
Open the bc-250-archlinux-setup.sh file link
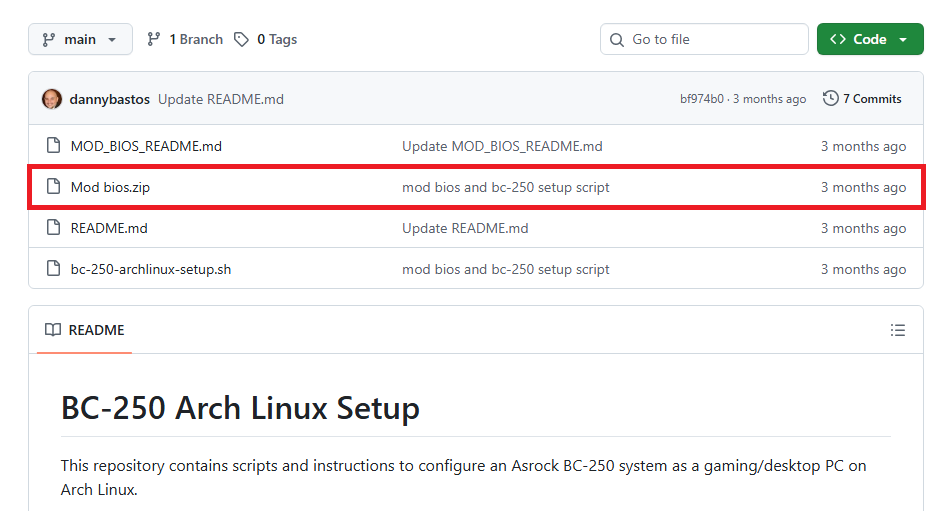click(x=150, y=269)
